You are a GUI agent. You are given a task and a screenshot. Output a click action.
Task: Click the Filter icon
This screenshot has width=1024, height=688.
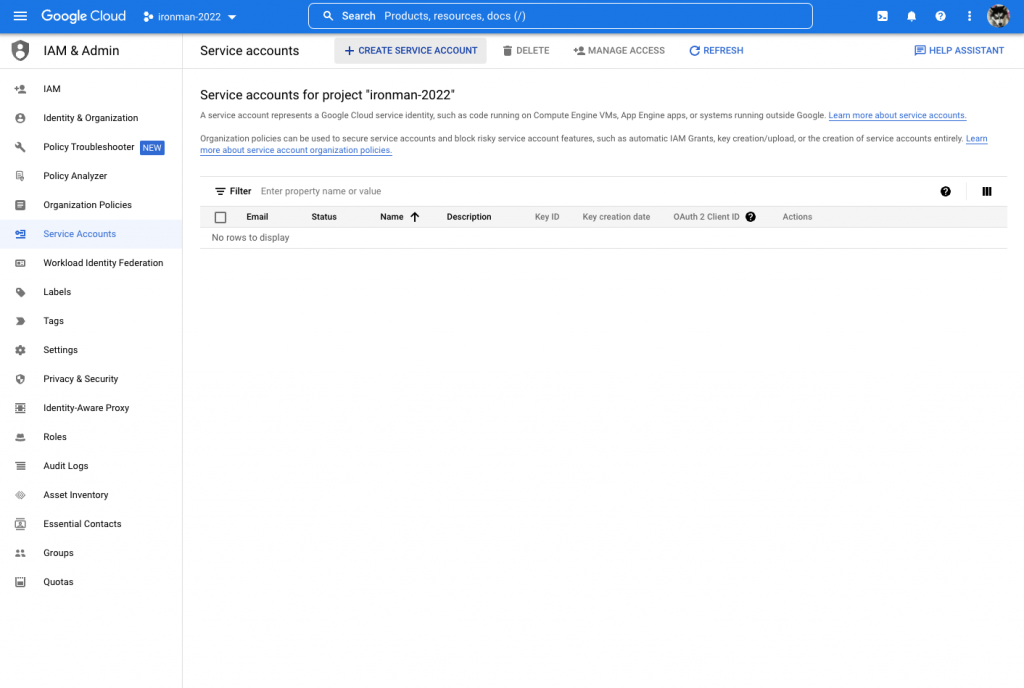coord(220,191)
